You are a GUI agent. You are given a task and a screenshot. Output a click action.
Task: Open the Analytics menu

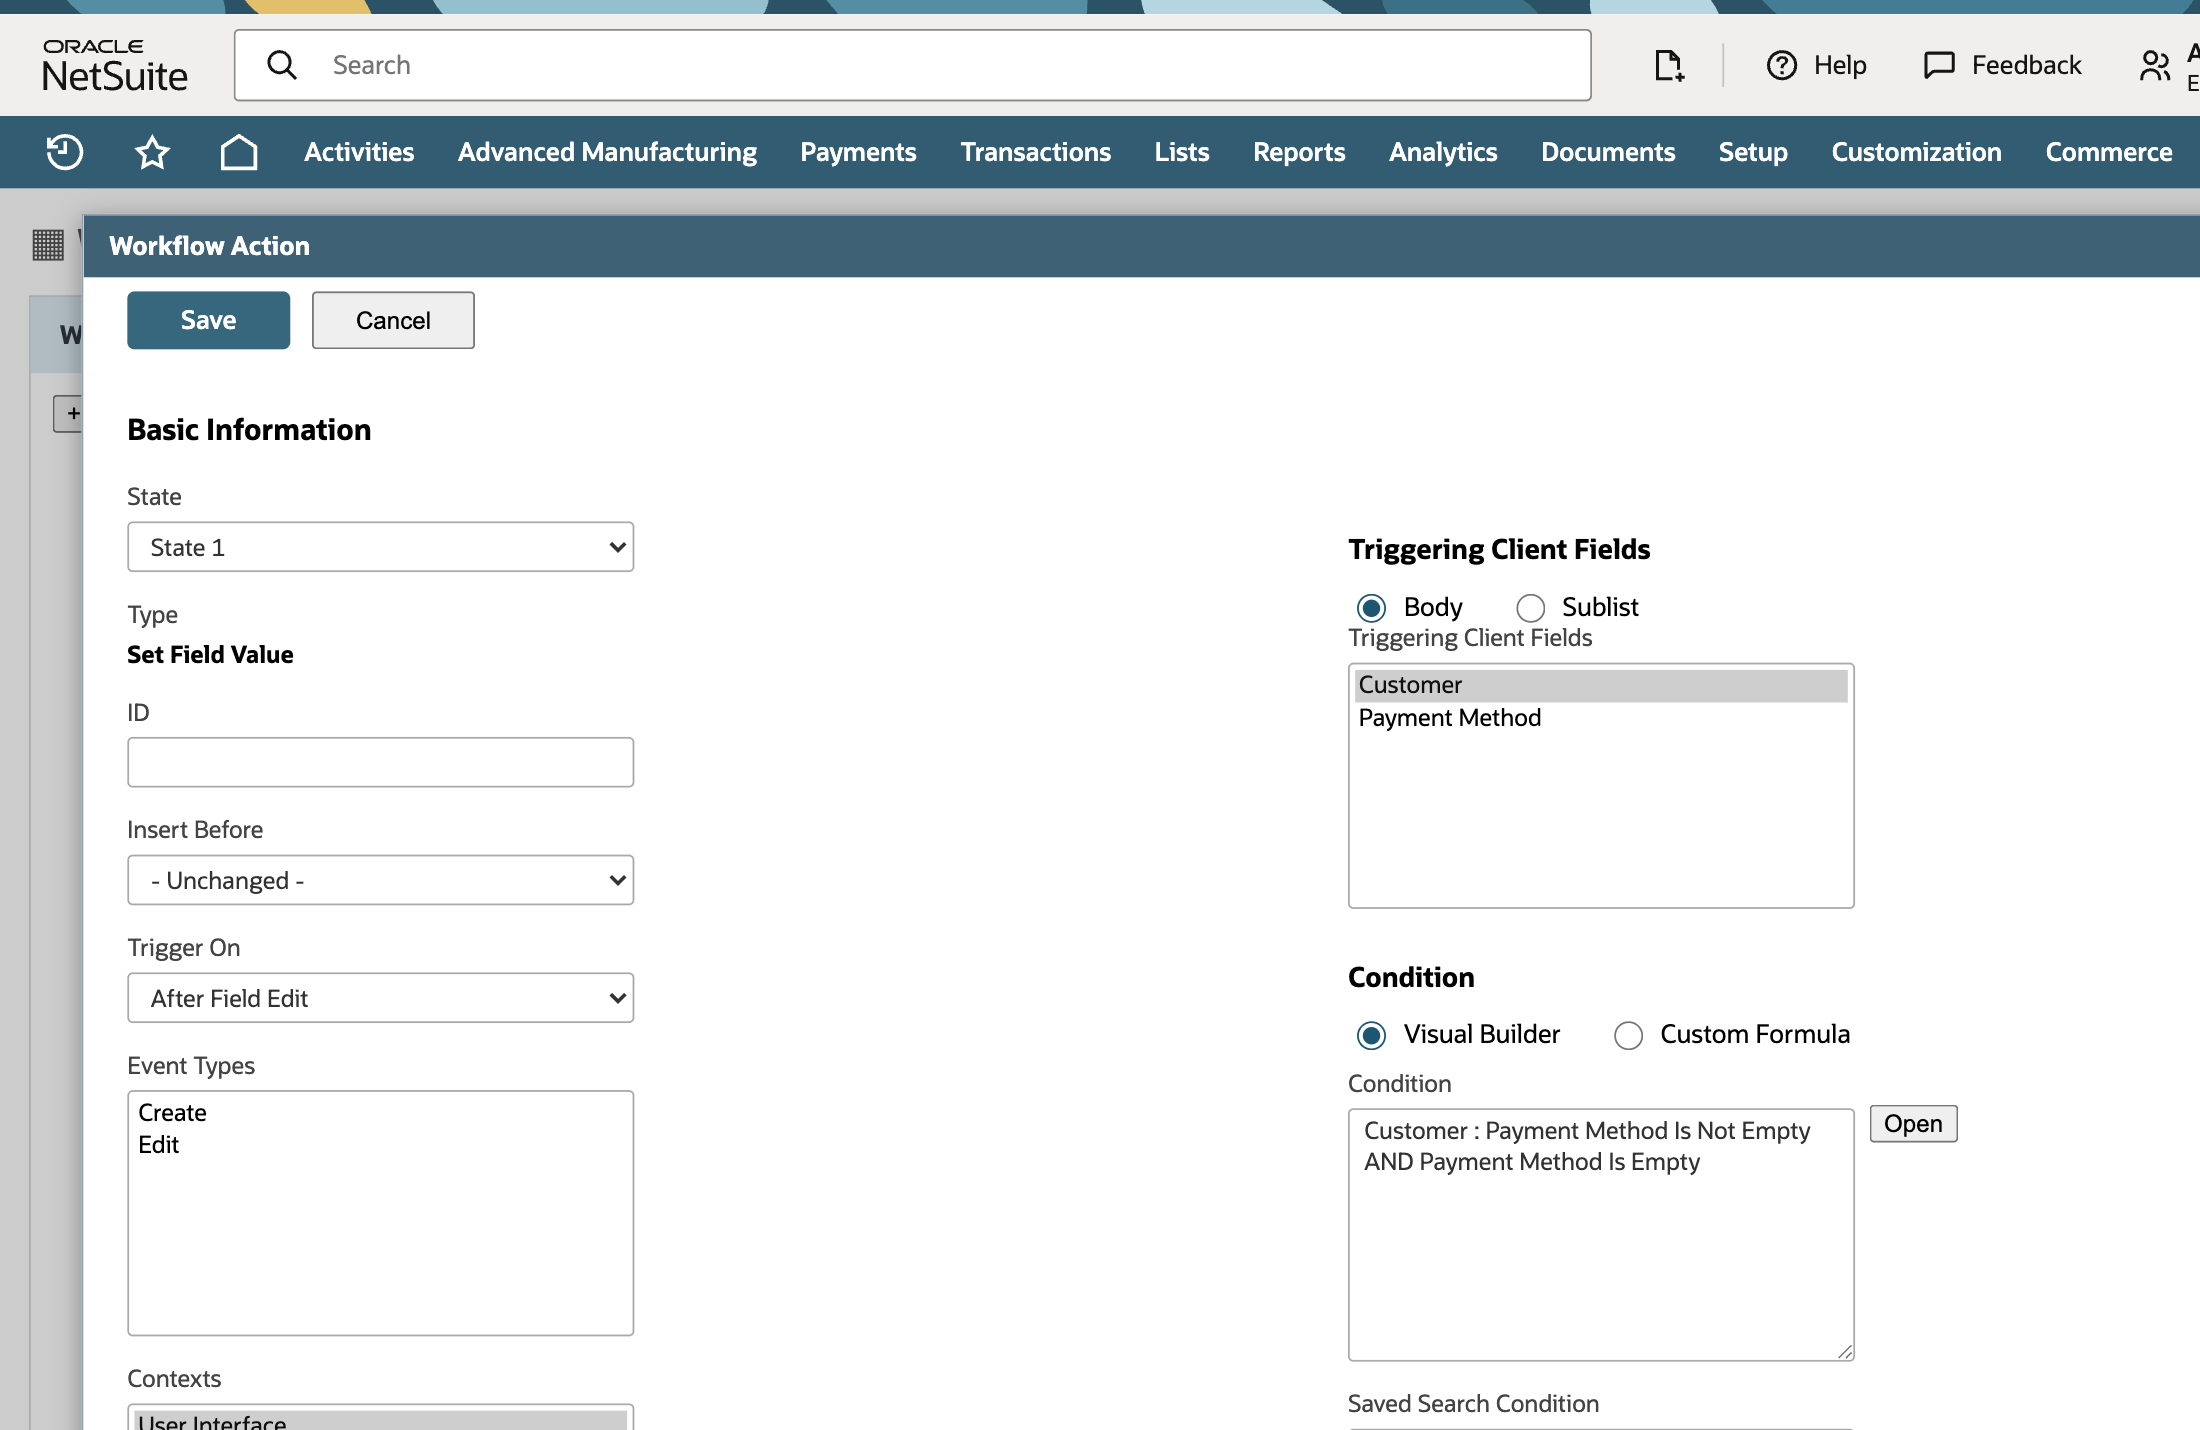tap(1443, 152)
